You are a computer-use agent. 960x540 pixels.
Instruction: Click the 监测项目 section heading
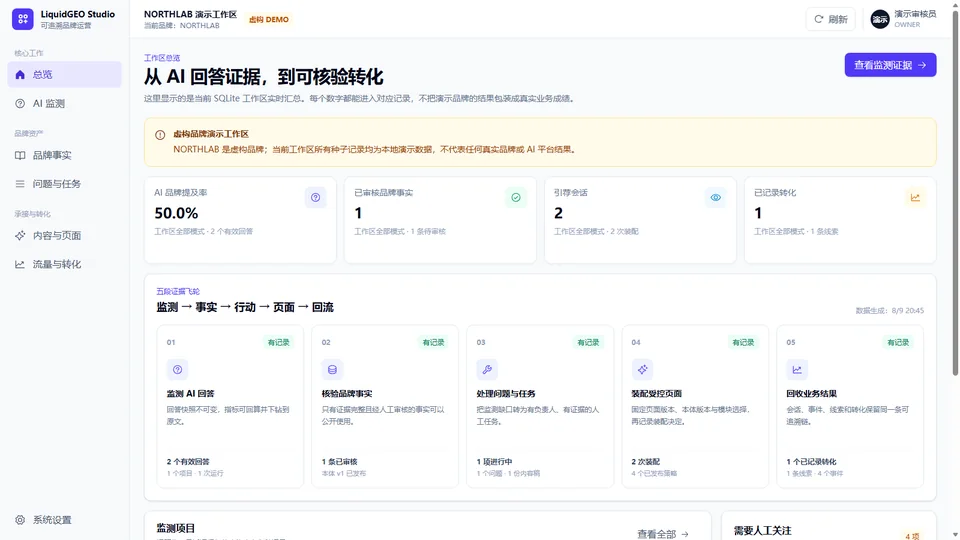coord(176,528)
